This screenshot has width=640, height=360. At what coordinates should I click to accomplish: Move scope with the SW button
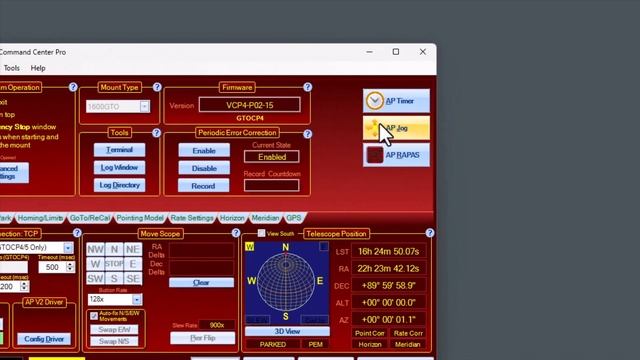[95, 278]
